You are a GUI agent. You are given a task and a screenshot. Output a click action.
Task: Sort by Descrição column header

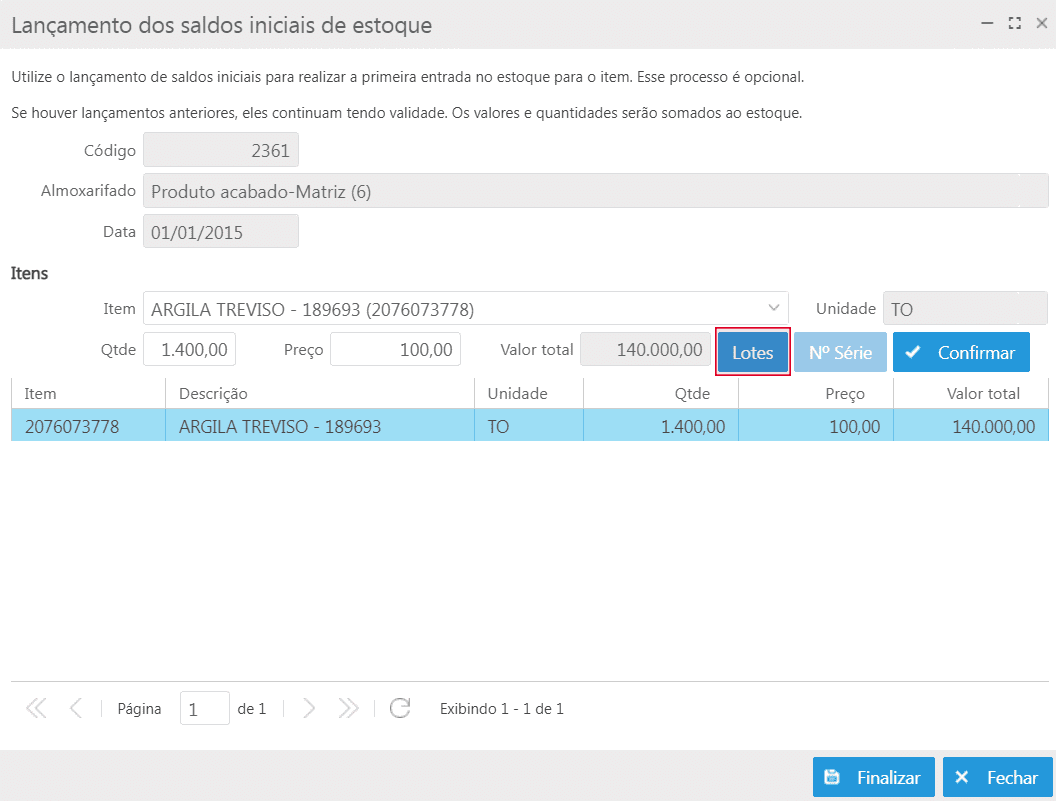pos(320,394)
